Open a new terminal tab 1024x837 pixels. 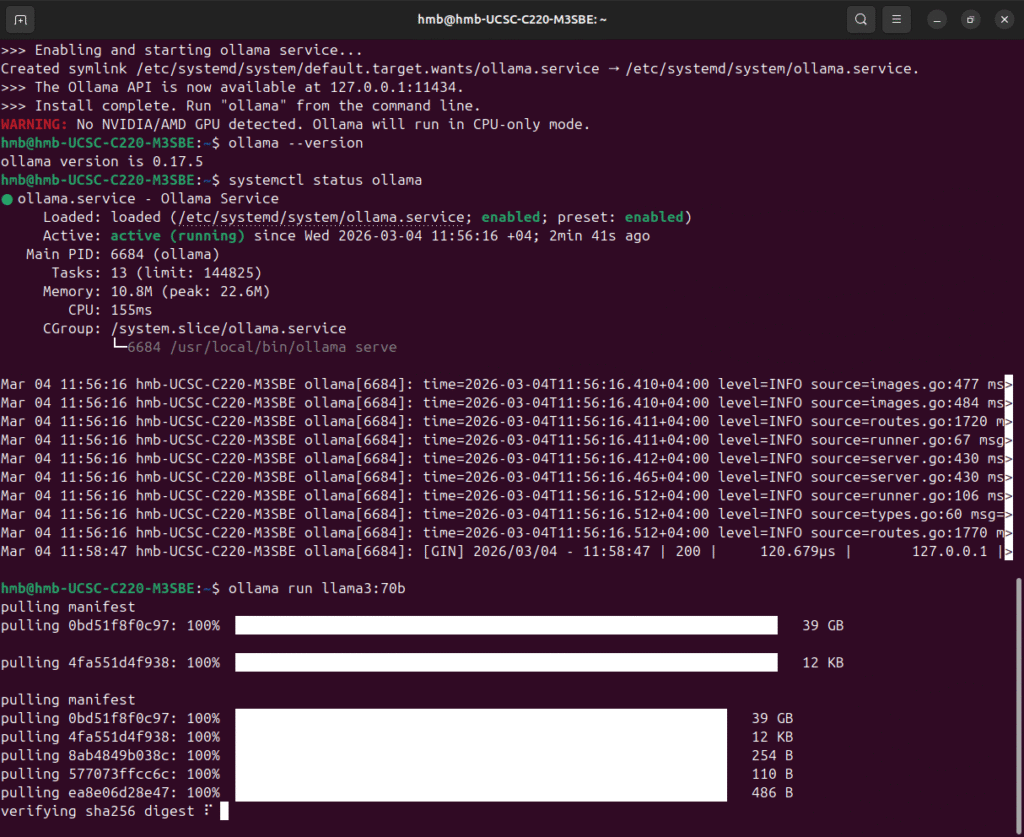tap(22, 19)
